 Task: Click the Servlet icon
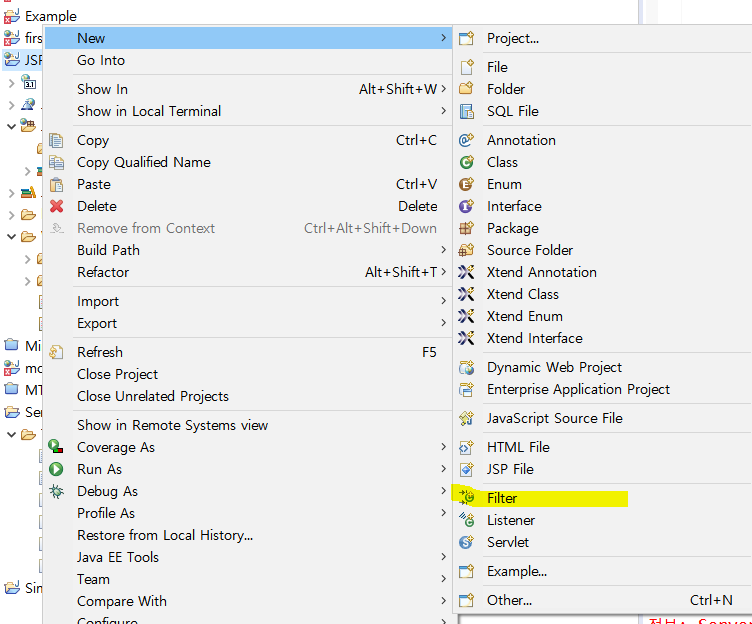[x=466, y=542]
